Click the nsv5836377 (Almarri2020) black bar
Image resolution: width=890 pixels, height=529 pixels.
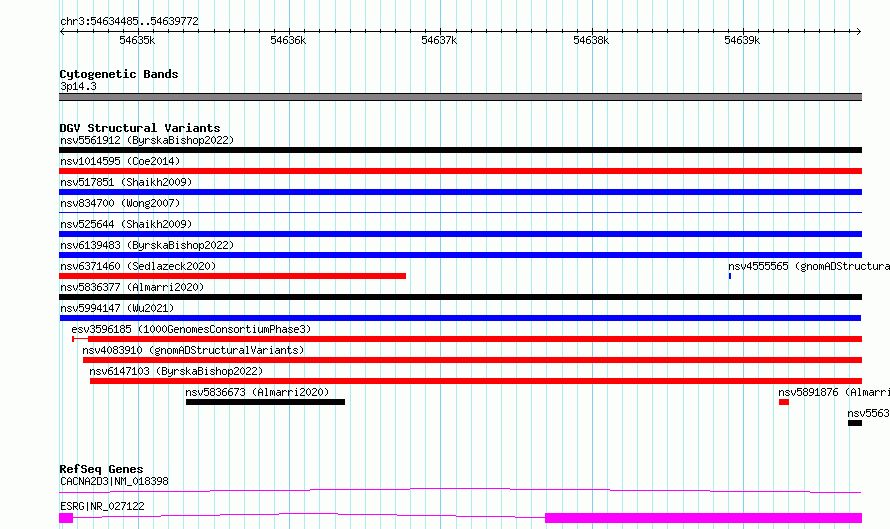pyautogui.click(x=460, y=297)
